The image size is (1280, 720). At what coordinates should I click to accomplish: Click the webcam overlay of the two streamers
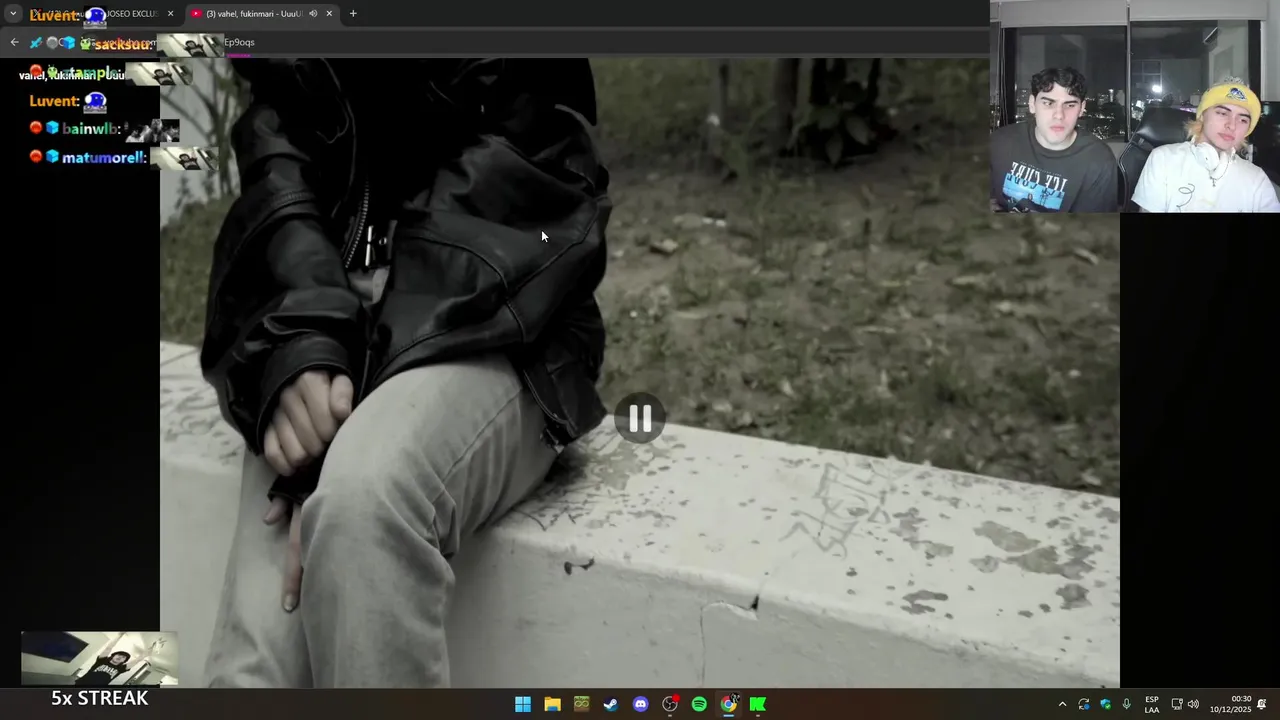[1135, 106]
